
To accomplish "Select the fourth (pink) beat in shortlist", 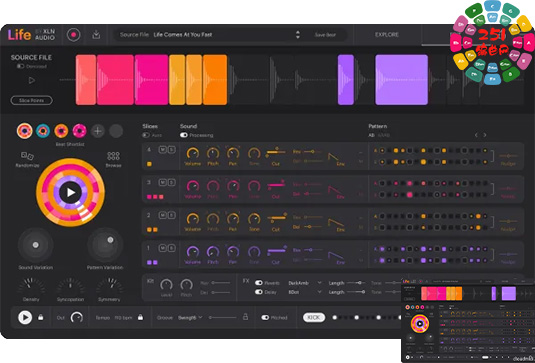I will (x=79, y=131).
